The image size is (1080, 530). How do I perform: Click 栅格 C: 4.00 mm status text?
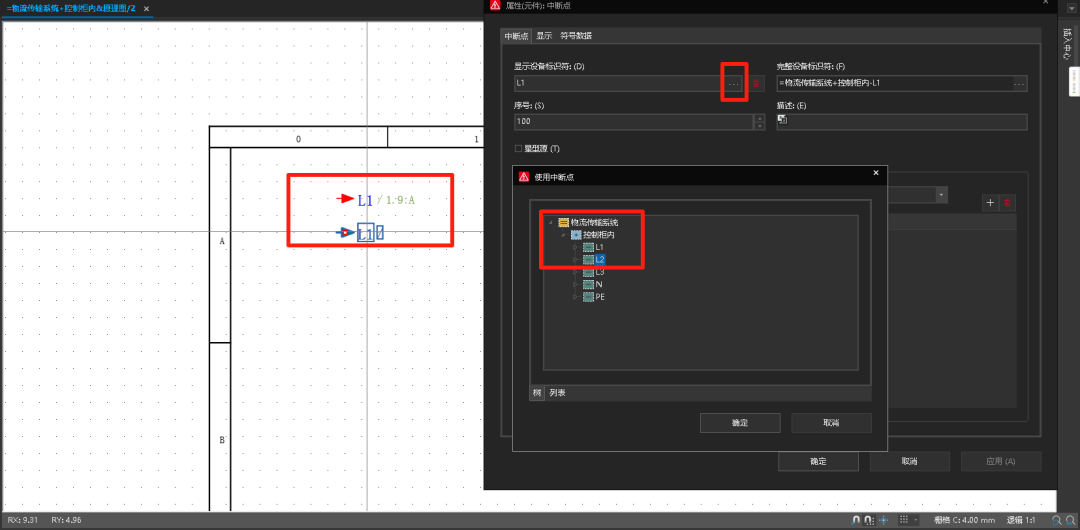(x=966, y=520)
